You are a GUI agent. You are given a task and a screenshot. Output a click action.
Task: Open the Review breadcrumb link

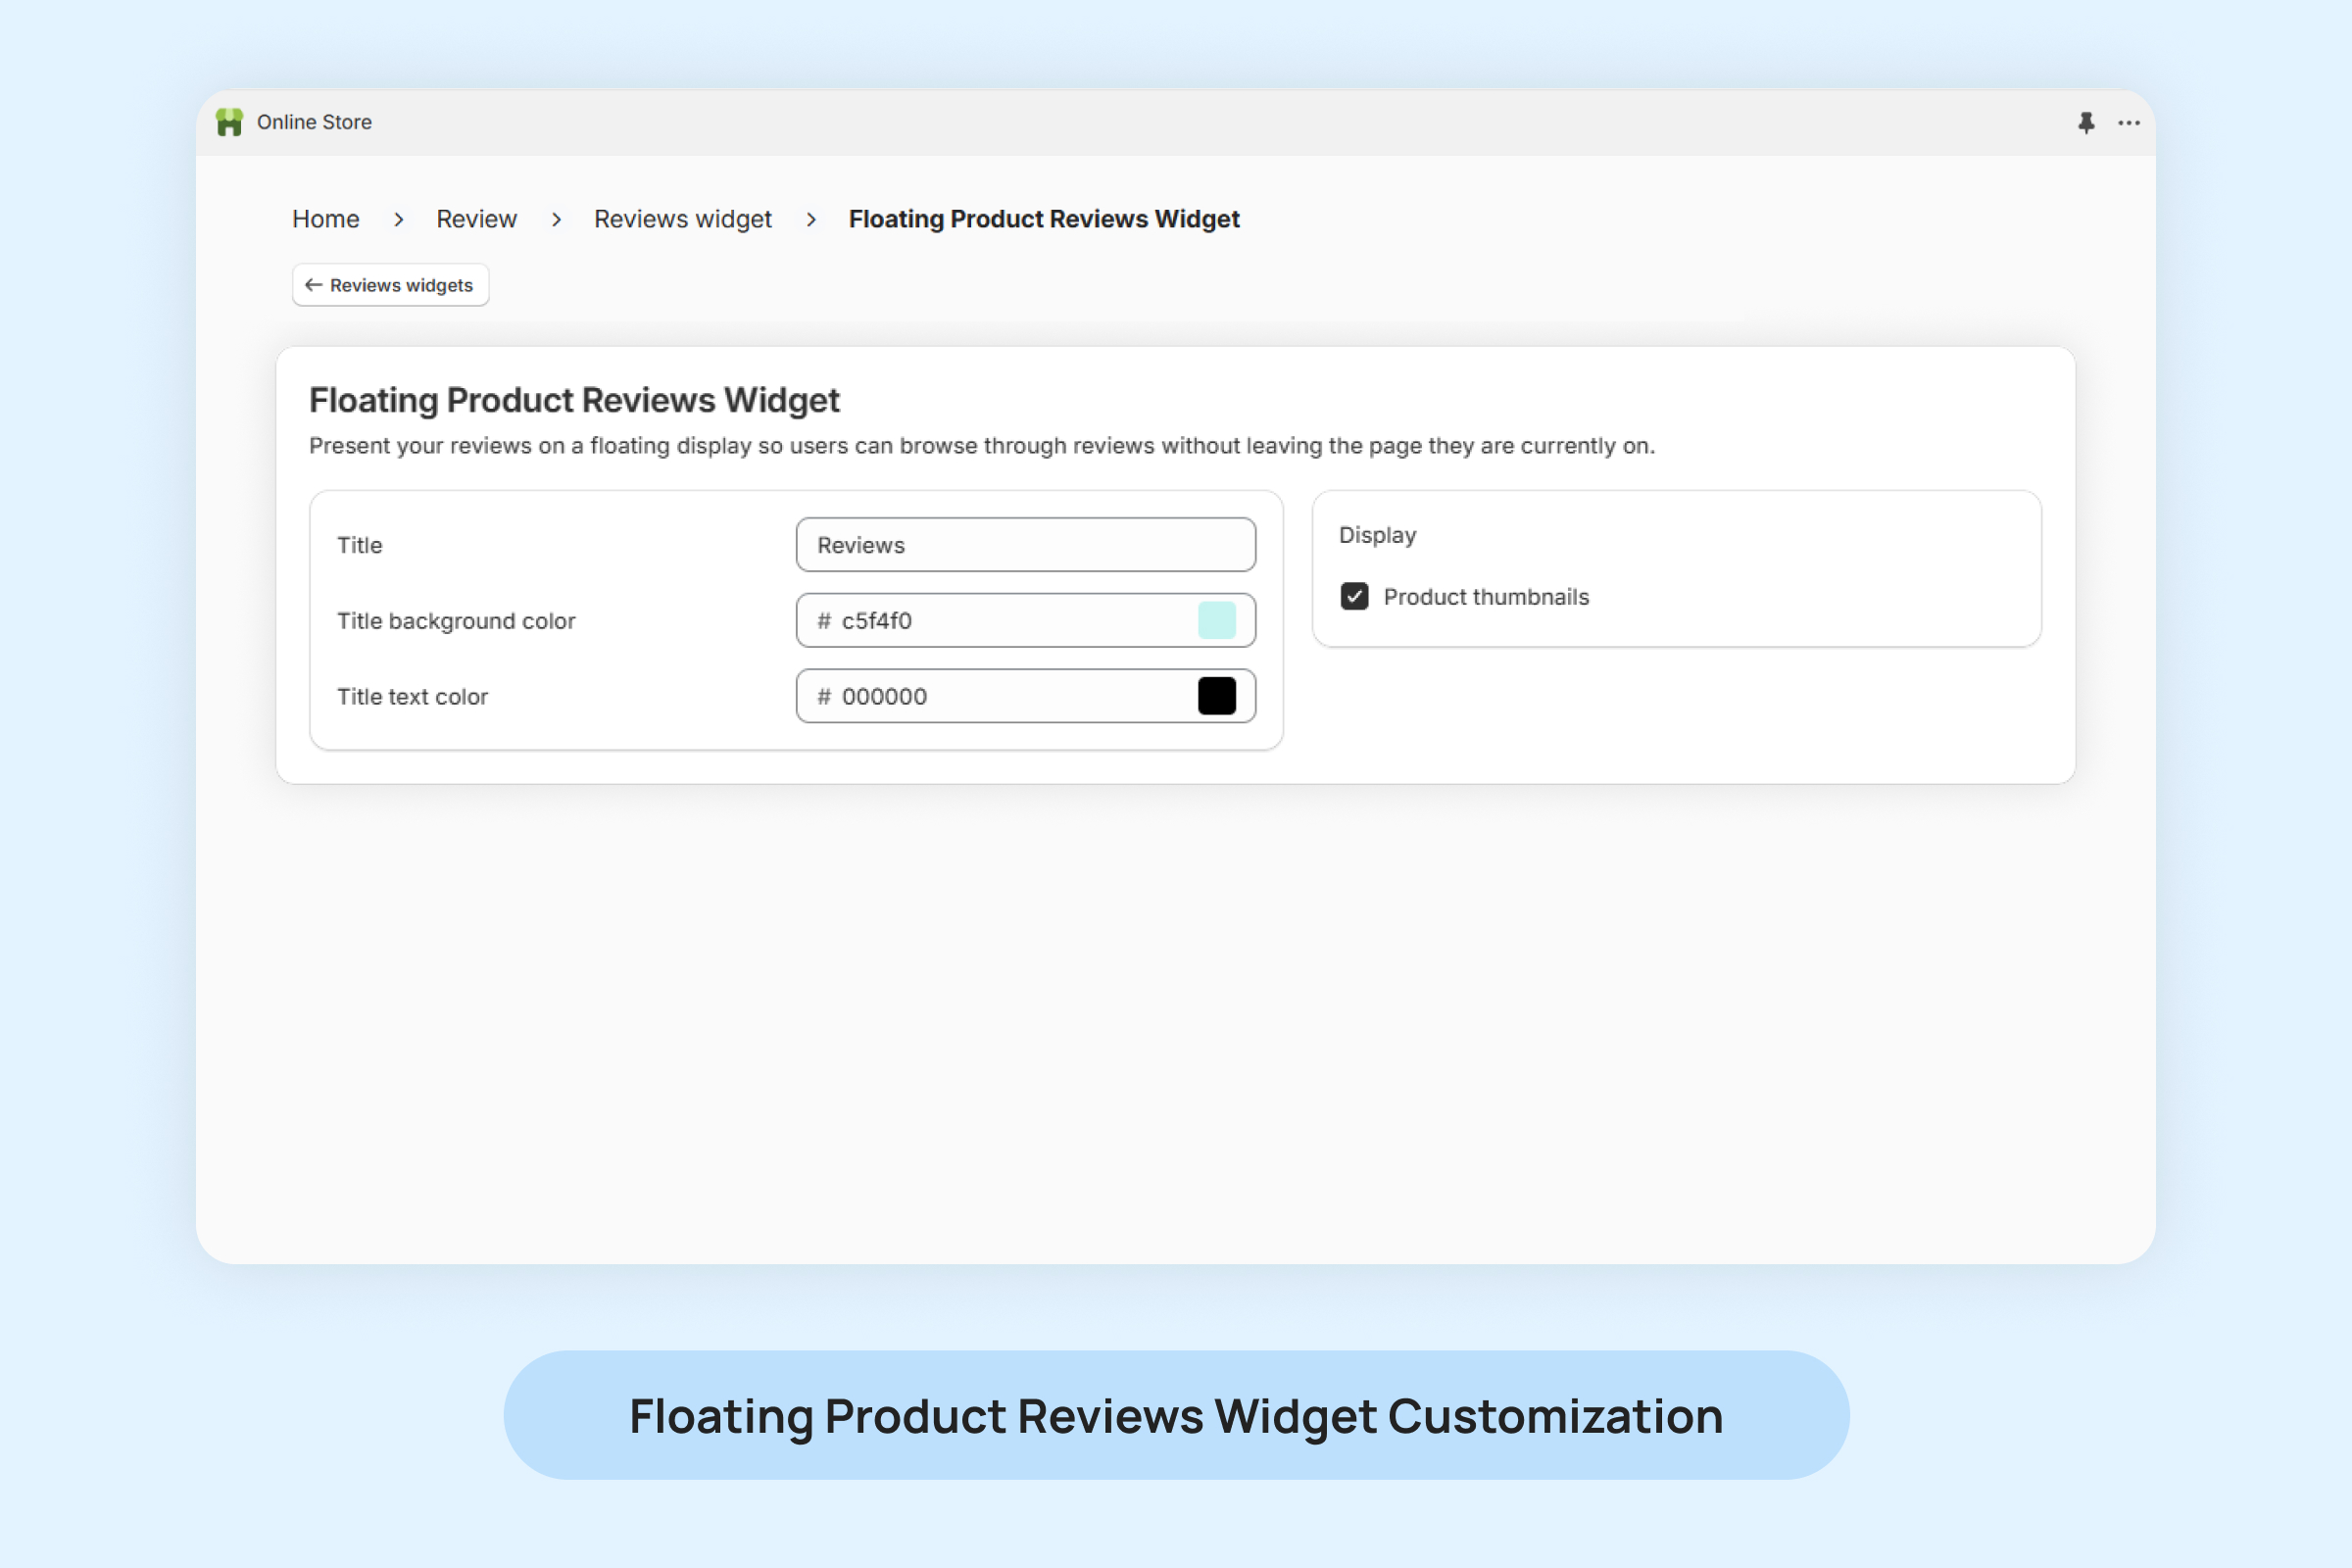476,219
